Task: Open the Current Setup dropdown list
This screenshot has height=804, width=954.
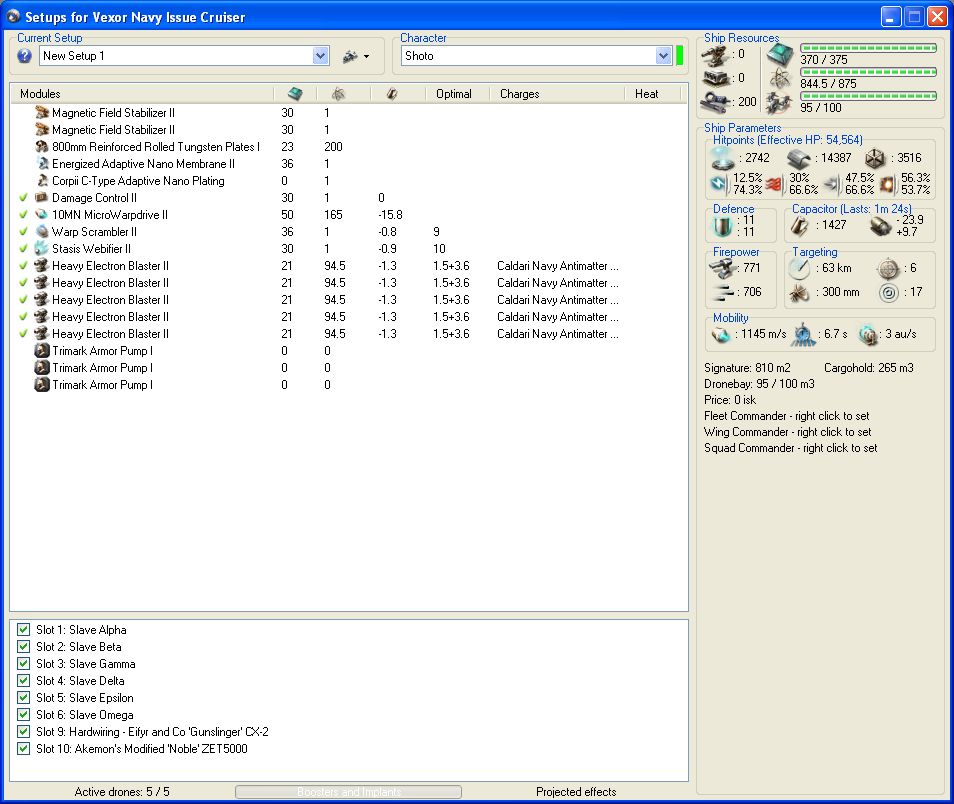Action: 321,56
